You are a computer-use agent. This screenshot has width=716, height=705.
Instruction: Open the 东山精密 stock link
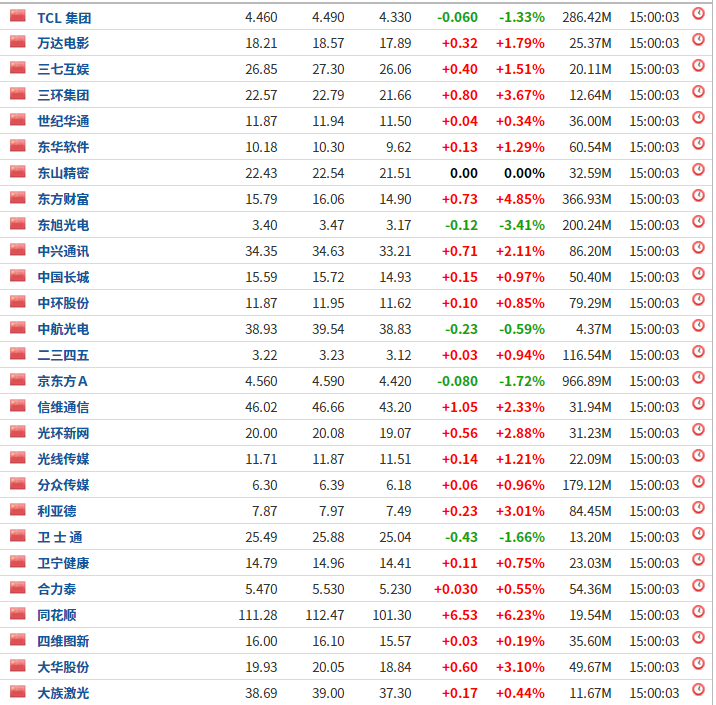click(x=63, y=174)
